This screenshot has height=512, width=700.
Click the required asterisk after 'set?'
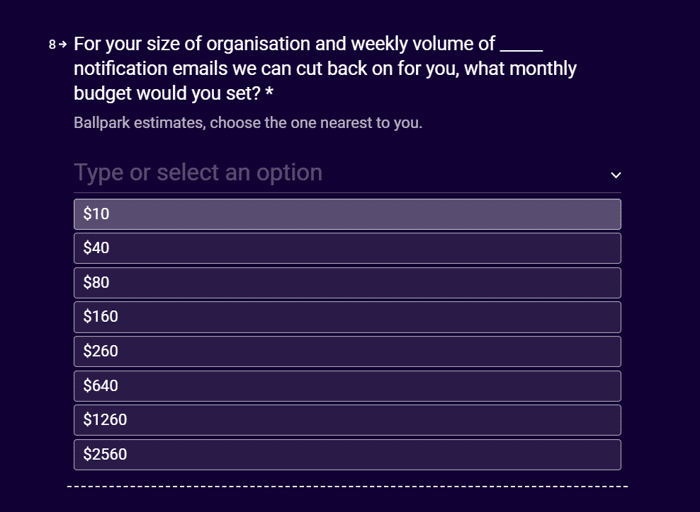(x=269, y=92)
